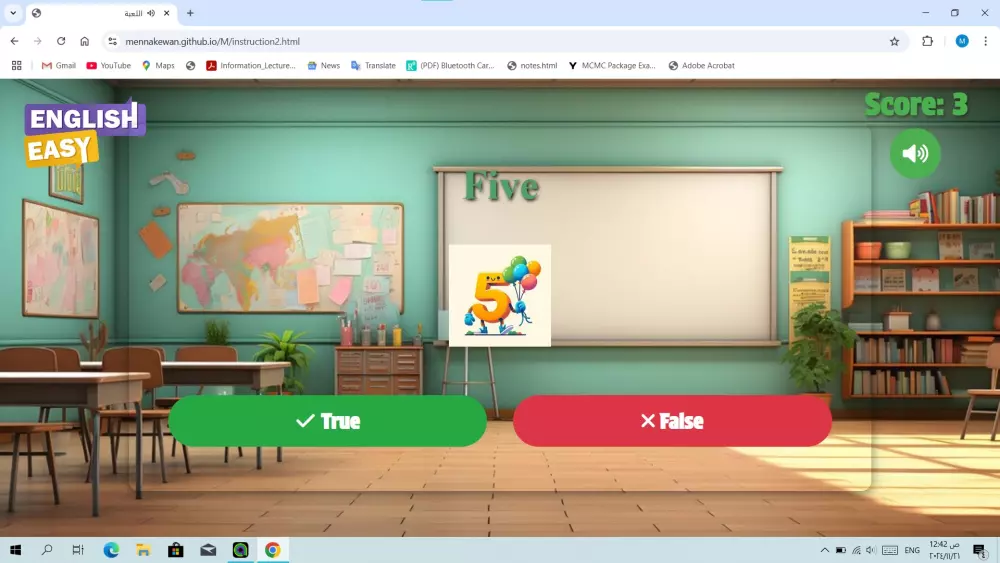1000x563 pixels.
Task: Open network settings tray icon
Action: coord(856,550)
